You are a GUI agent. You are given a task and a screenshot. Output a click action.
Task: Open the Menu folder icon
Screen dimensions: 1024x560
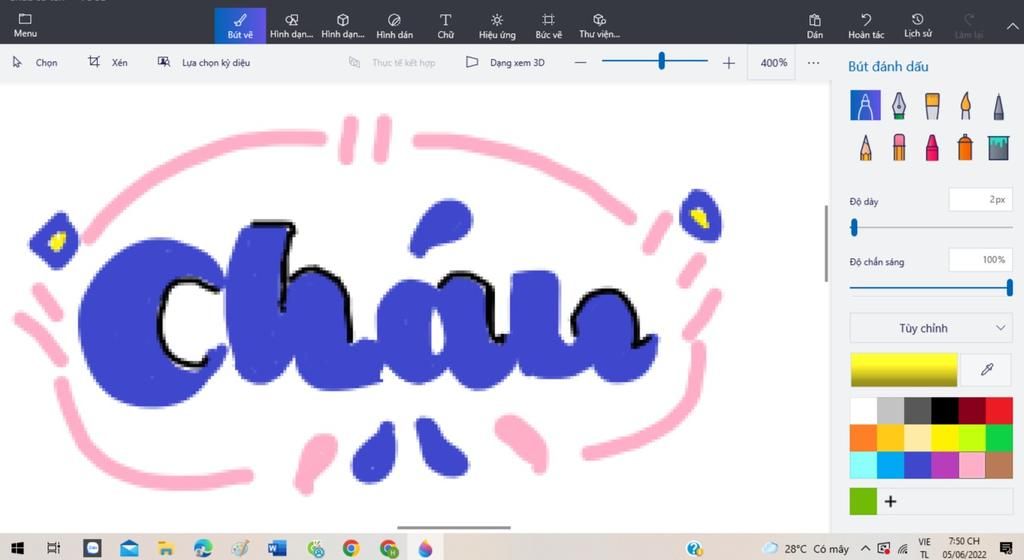click(25, 25)
